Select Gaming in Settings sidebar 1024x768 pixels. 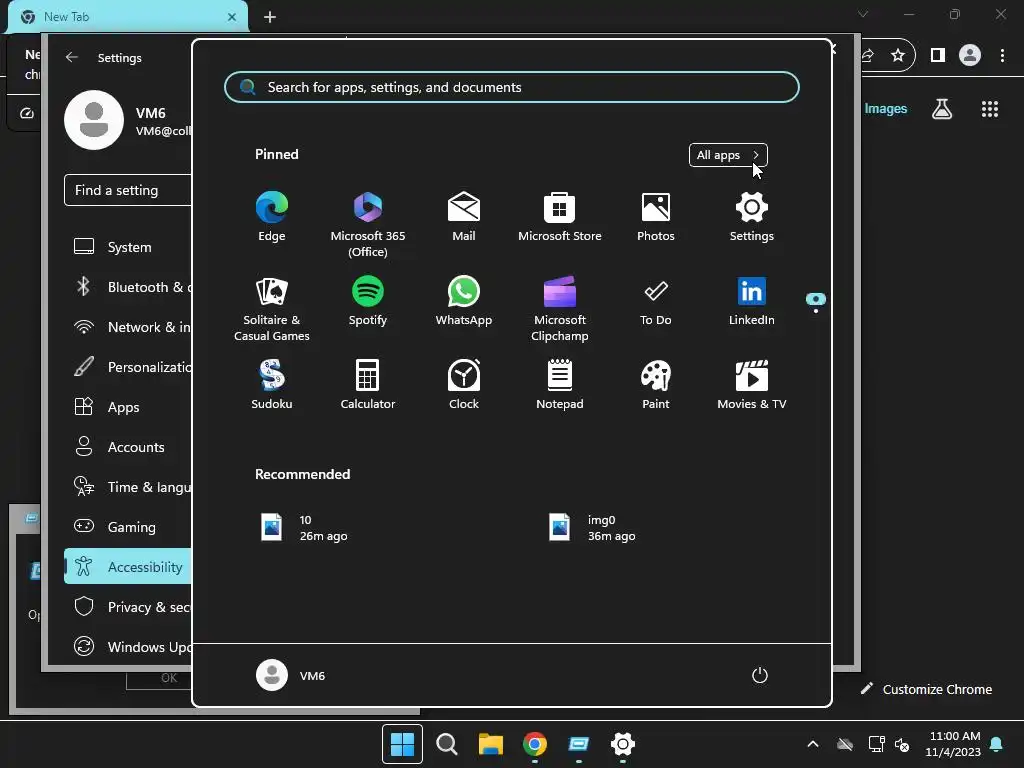pyautogui.click(x=129, y=527)
